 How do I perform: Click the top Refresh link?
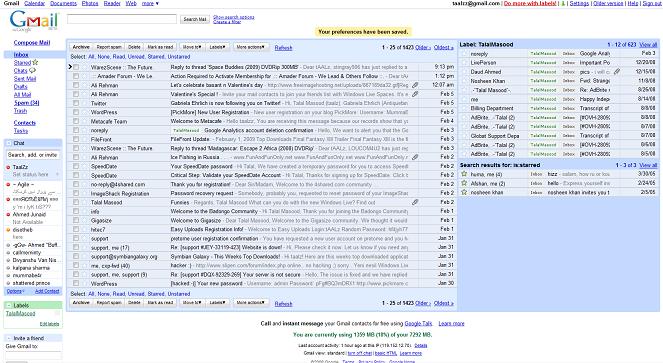click(283, 48)
